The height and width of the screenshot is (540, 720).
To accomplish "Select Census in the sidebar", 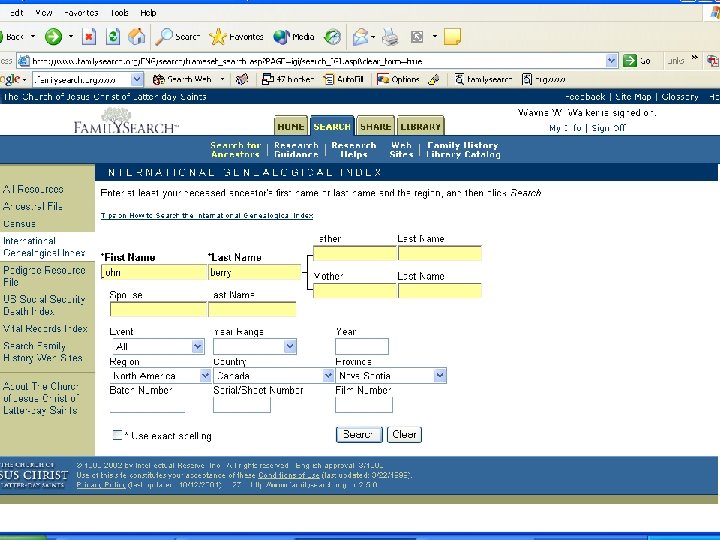I will 19,224.
